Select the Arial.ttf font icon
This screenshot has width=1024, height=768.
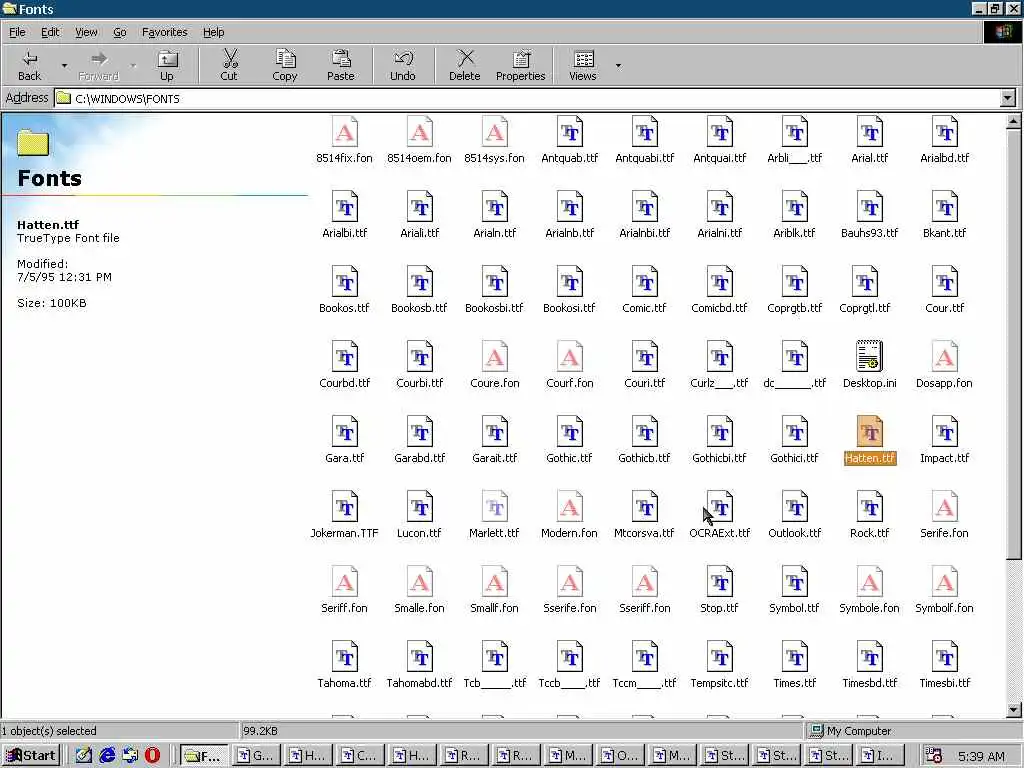870,132
